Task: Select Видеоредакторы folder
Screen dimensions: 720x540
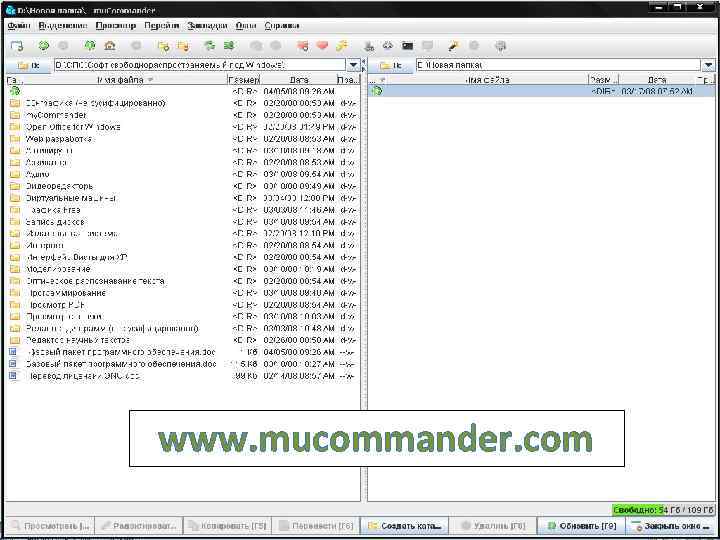Action: point(183,186)
